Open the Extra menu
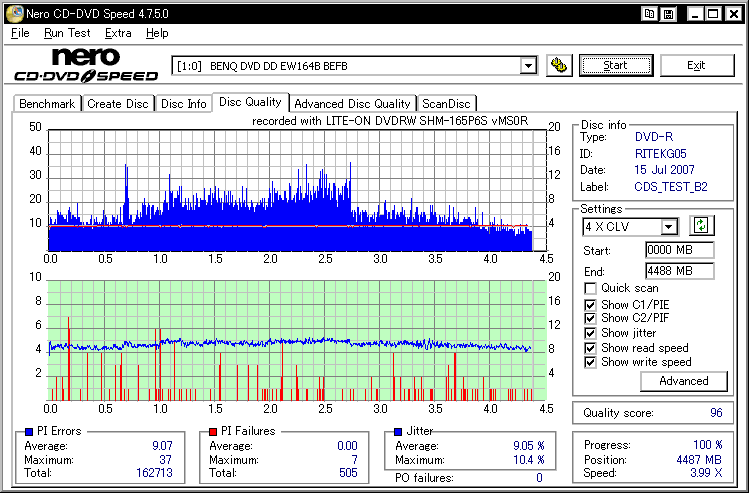 click(118, 33)
